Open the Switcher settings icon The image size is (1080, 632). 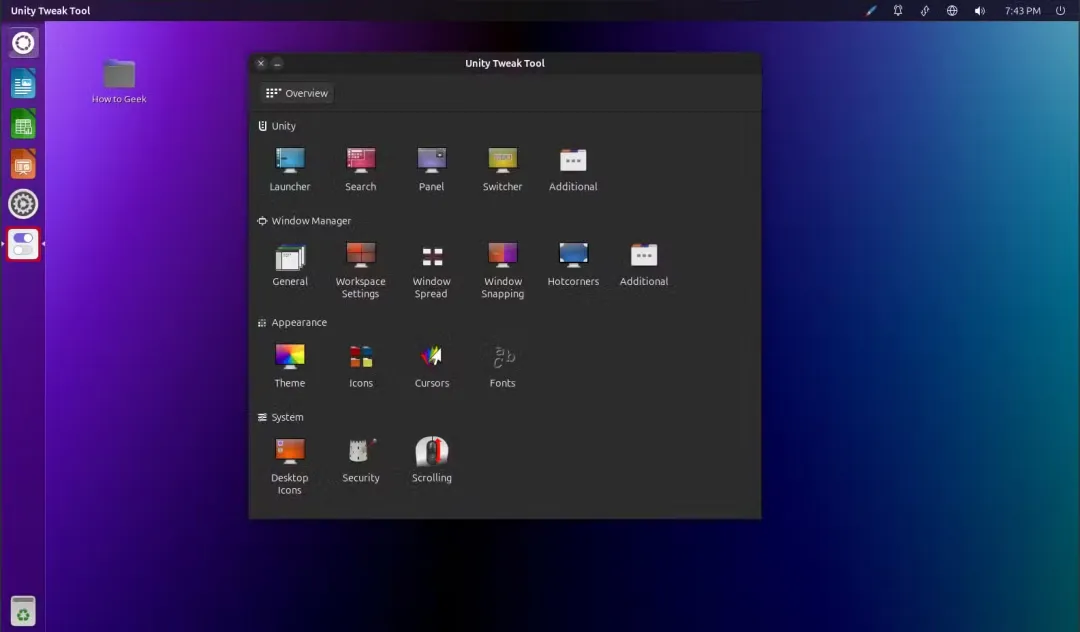coord(502,169)
